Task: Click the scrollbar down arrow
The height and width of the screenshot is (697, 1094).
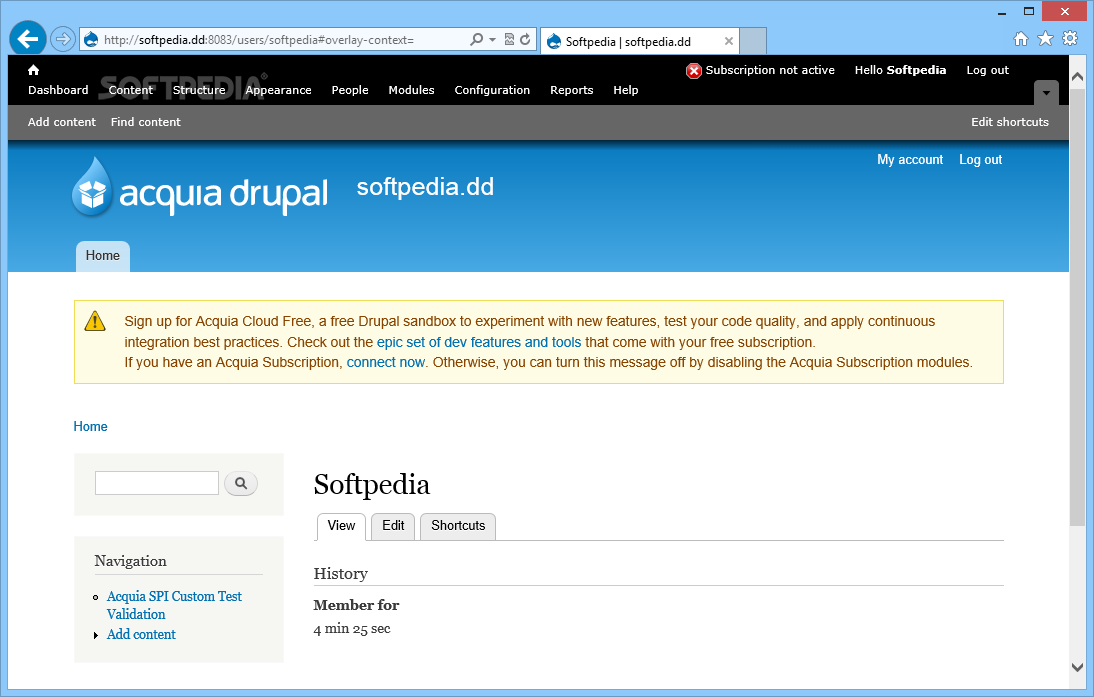Action: click(1077, 667)
